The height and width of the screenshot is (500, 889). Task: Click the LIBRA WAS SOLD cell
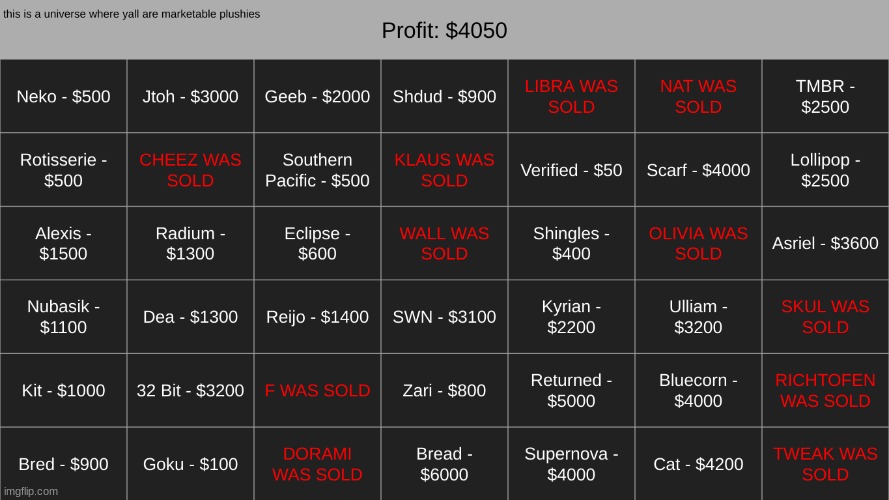(x=572, y=96)
